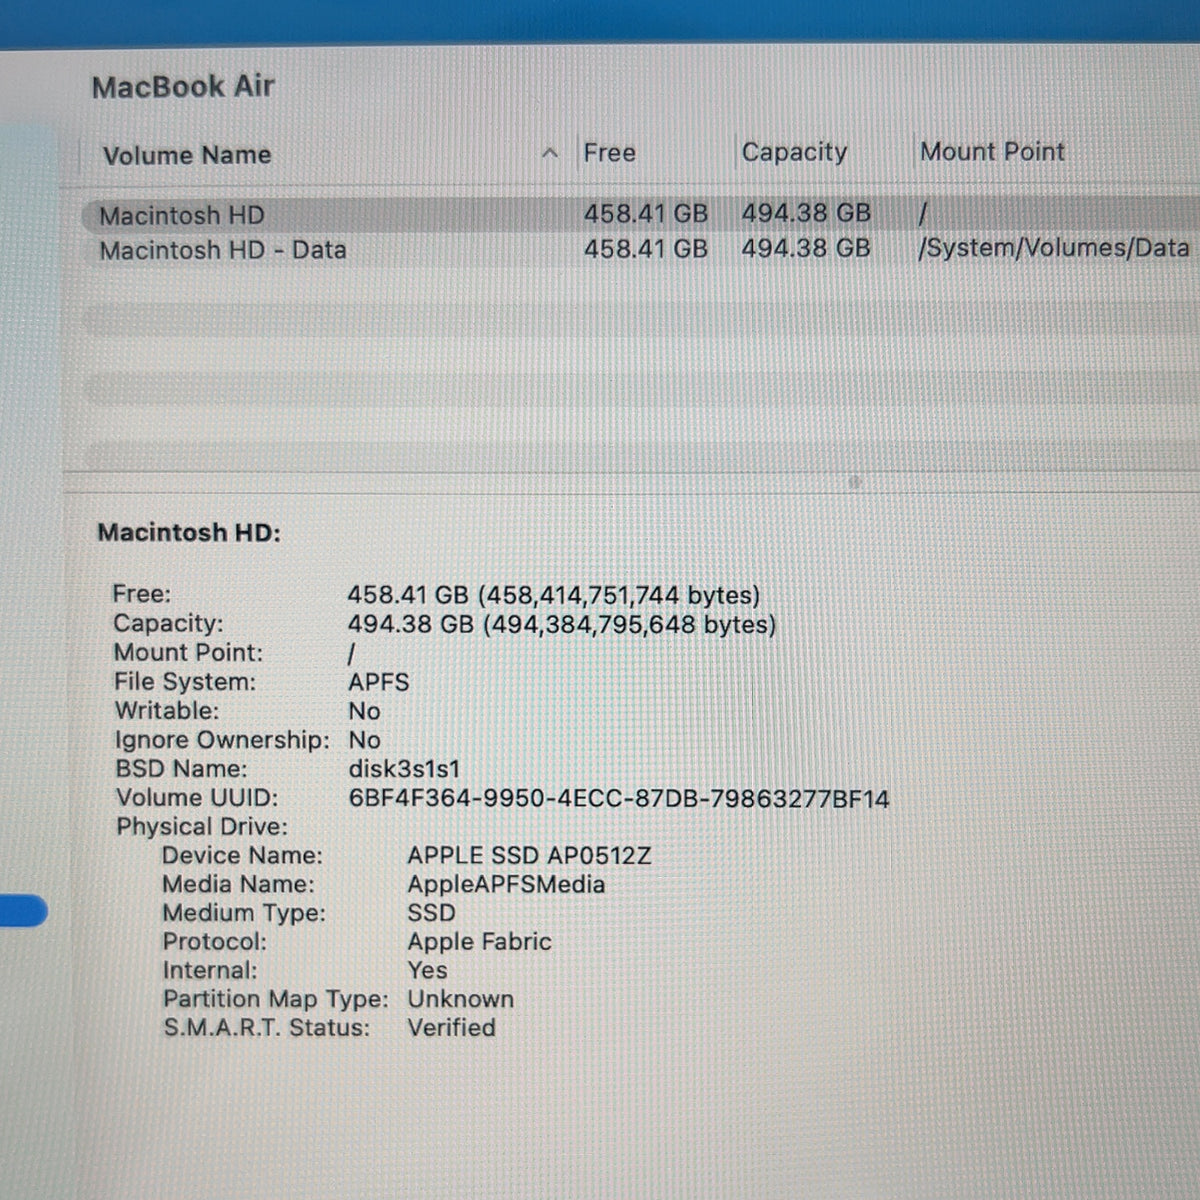Click the File System value APFS
1200x1200 pixels.
pos(379,682)
